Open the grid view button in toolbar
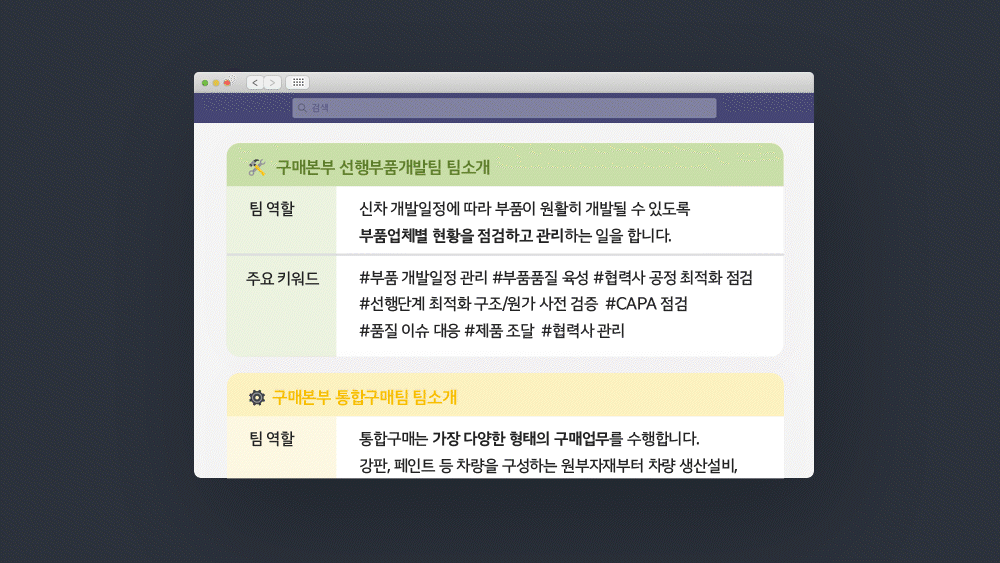1000x563 pixels. tap(298, 83)
